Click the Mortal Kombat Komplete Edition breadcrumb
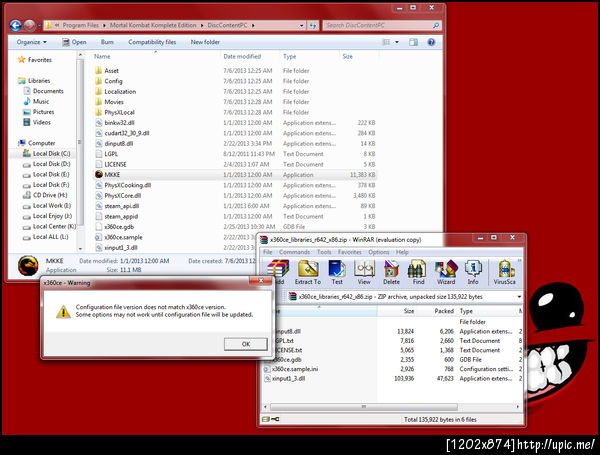Viewport: 600px width, 455px height. [x=153, y=25]
